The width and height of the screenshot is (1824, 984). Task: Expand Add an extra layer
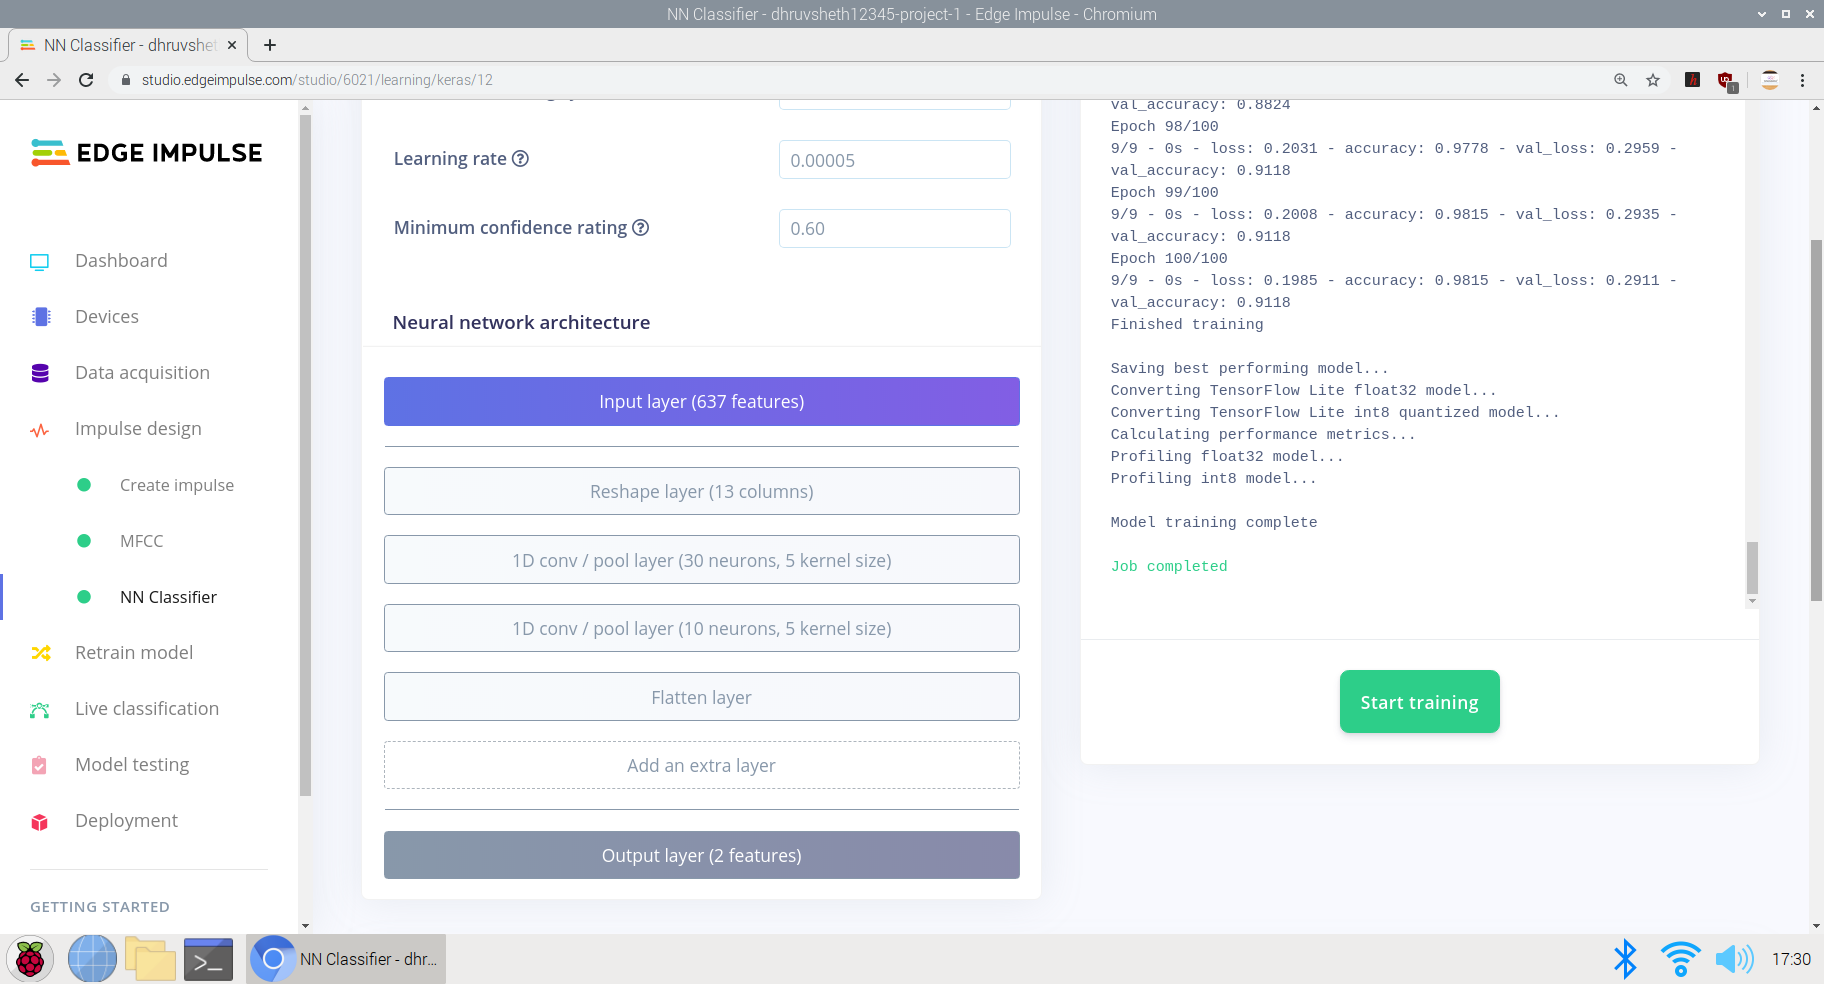tap(701, 764)
